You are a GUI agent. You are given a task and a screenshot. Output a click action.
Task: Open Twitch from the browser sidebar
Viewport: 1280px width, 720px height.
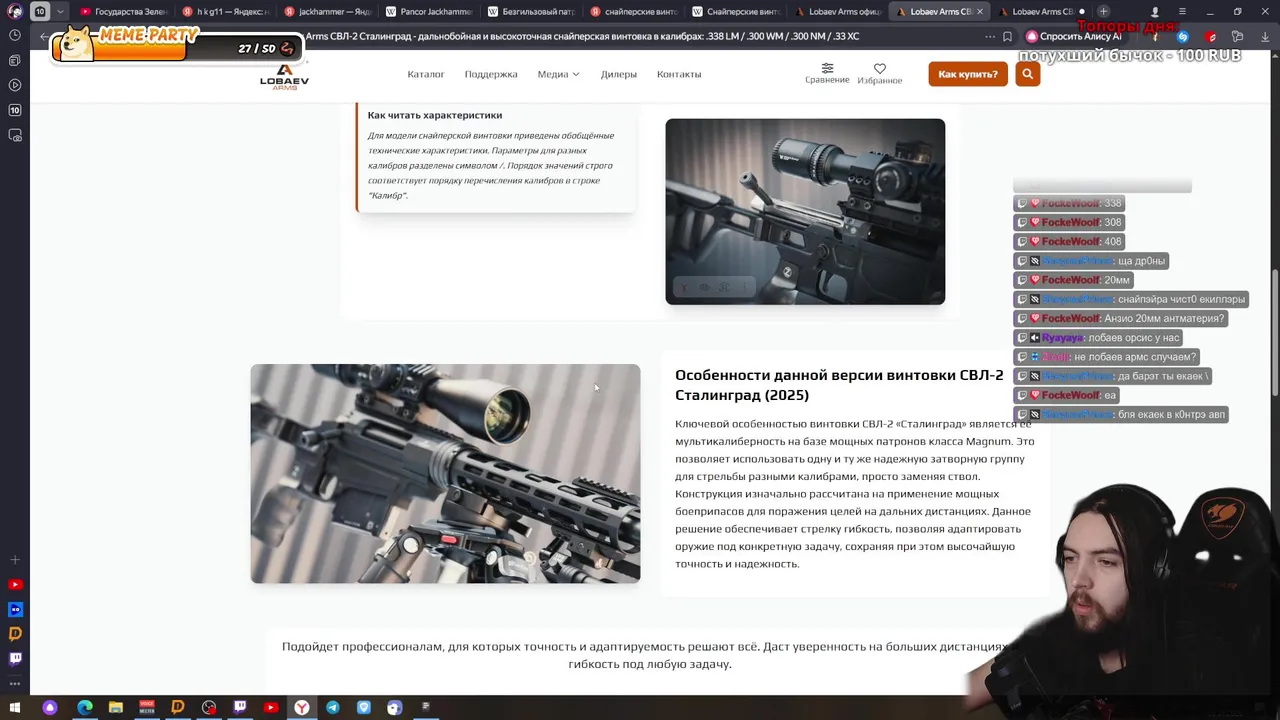[x=15, y=658]
